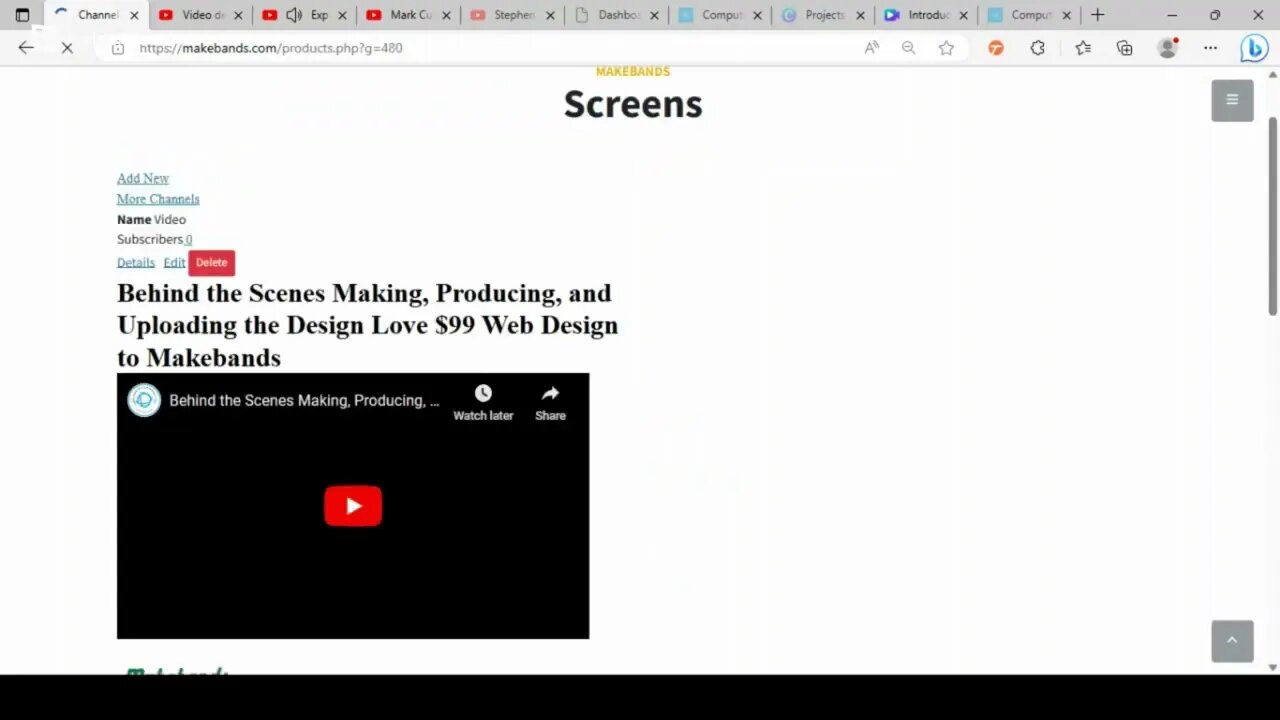Open the Bing chat sidebar icon

1254,48
